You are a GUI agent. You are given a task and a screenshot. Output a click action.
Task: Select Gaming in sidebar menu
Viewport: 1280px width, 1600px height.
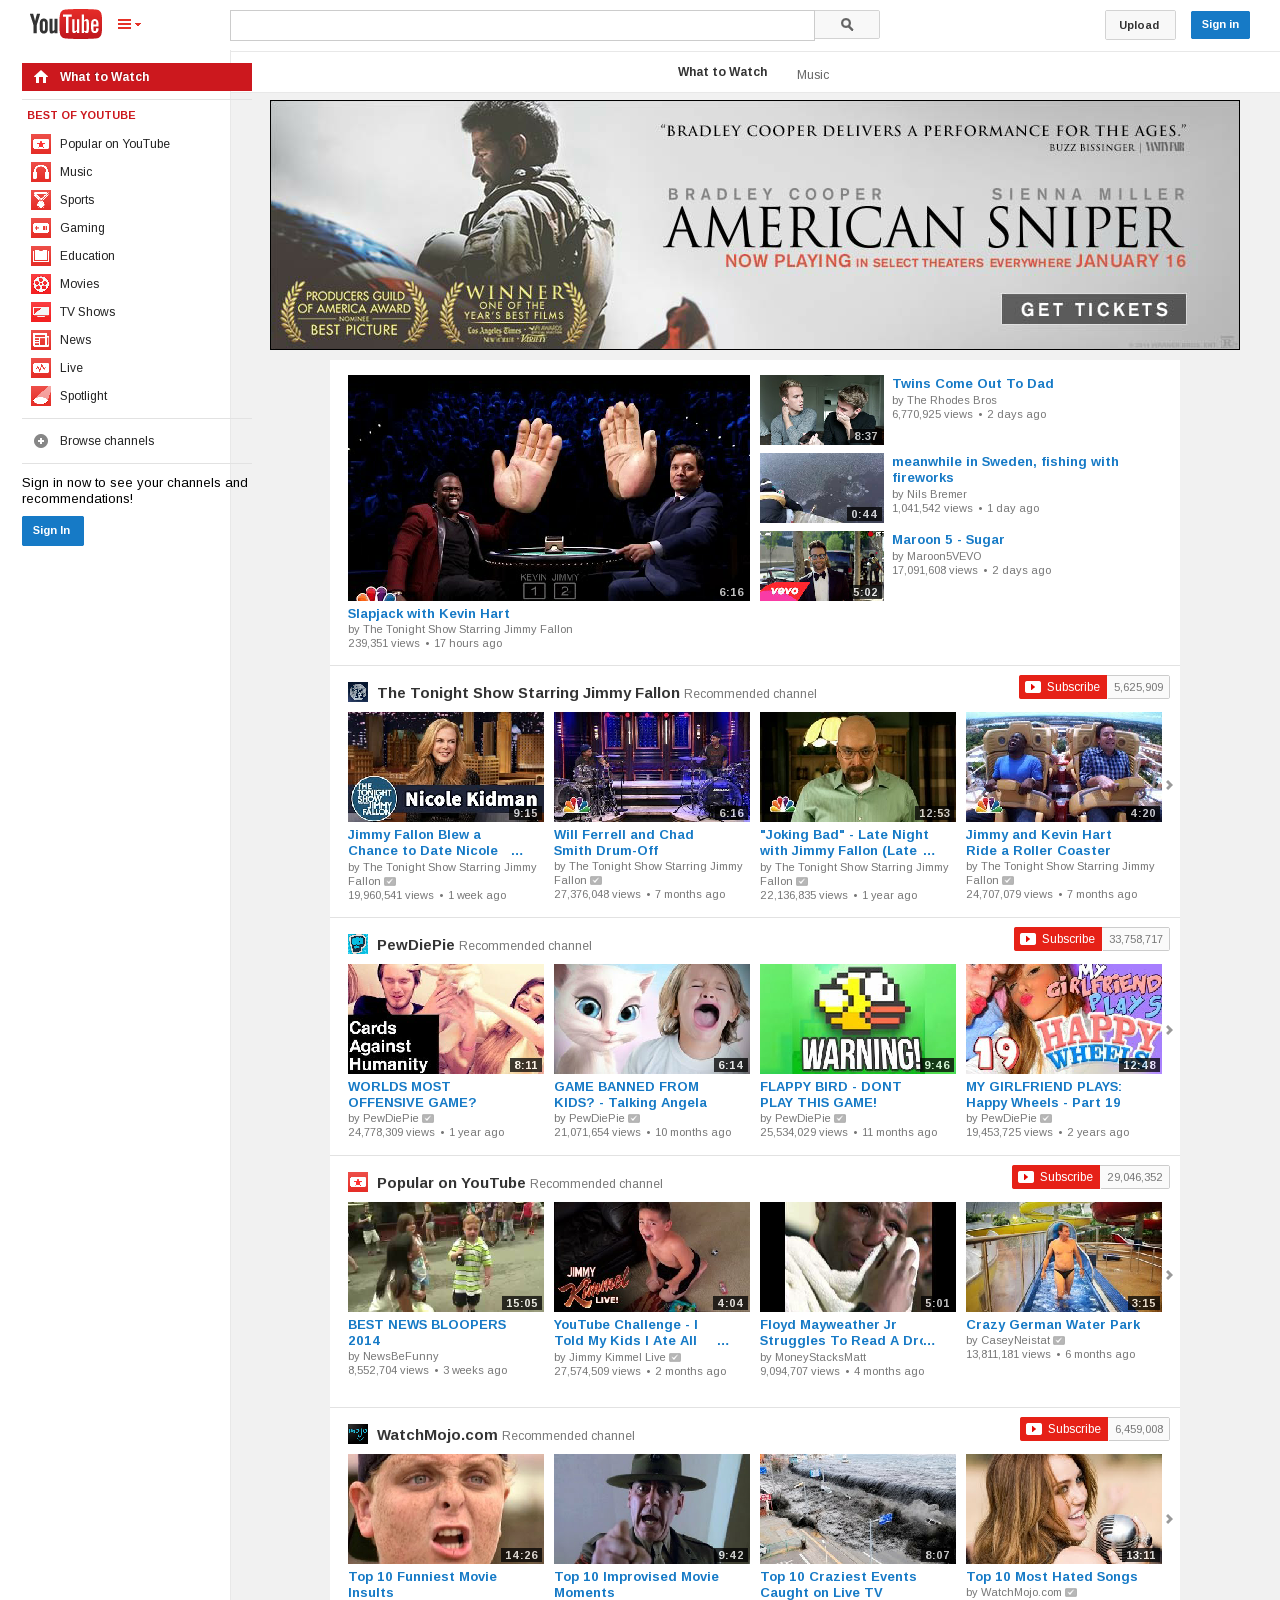click(82, 228)
